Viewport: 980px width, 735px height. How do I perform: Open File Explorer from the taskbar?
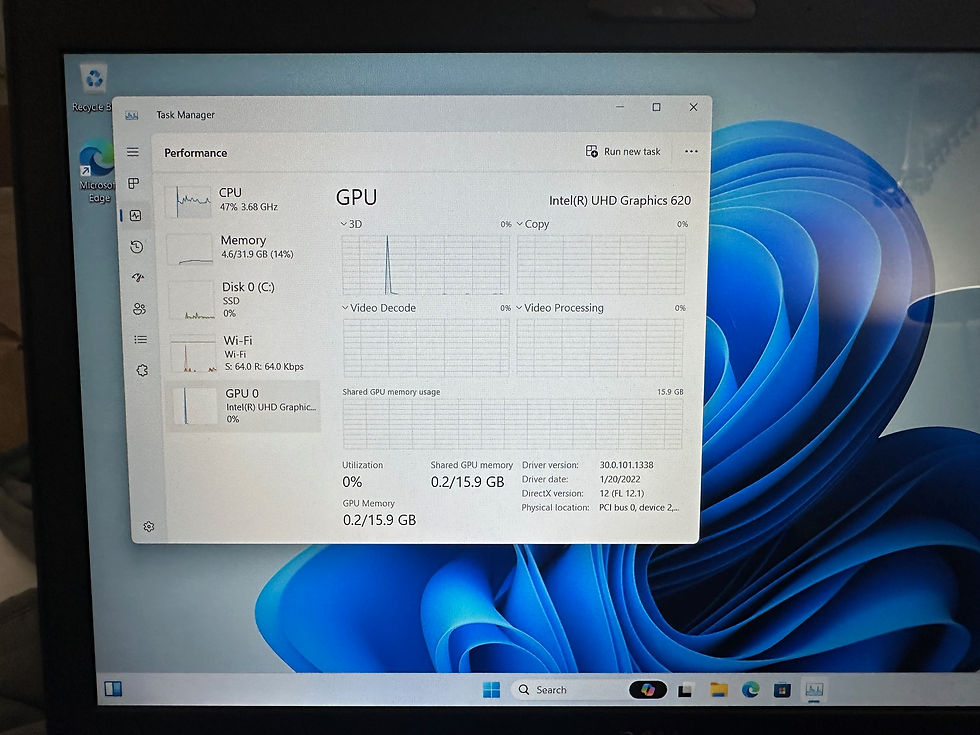pos(718,690)
